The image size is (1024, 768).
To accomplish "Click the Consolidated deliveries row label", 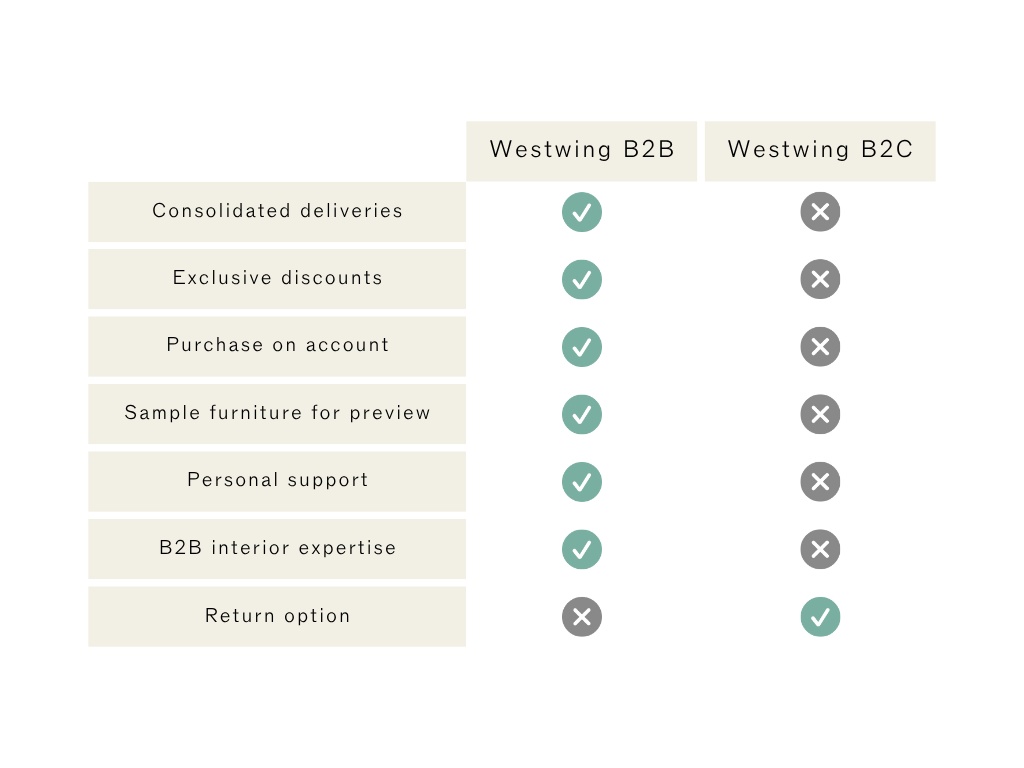I will pos(277,212).
